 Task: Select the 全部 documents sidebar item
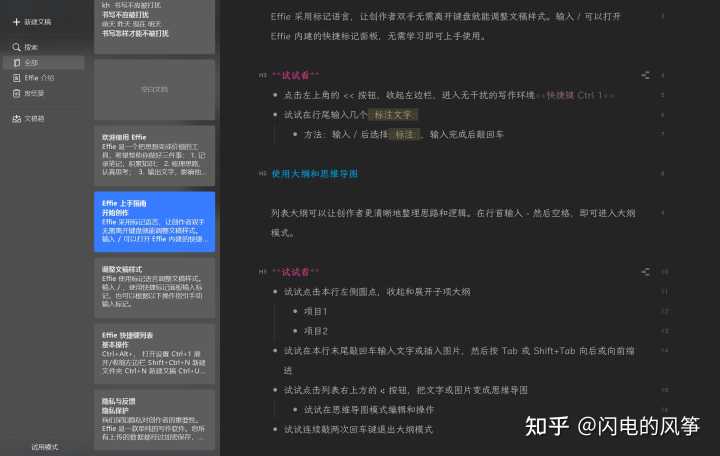44,62
